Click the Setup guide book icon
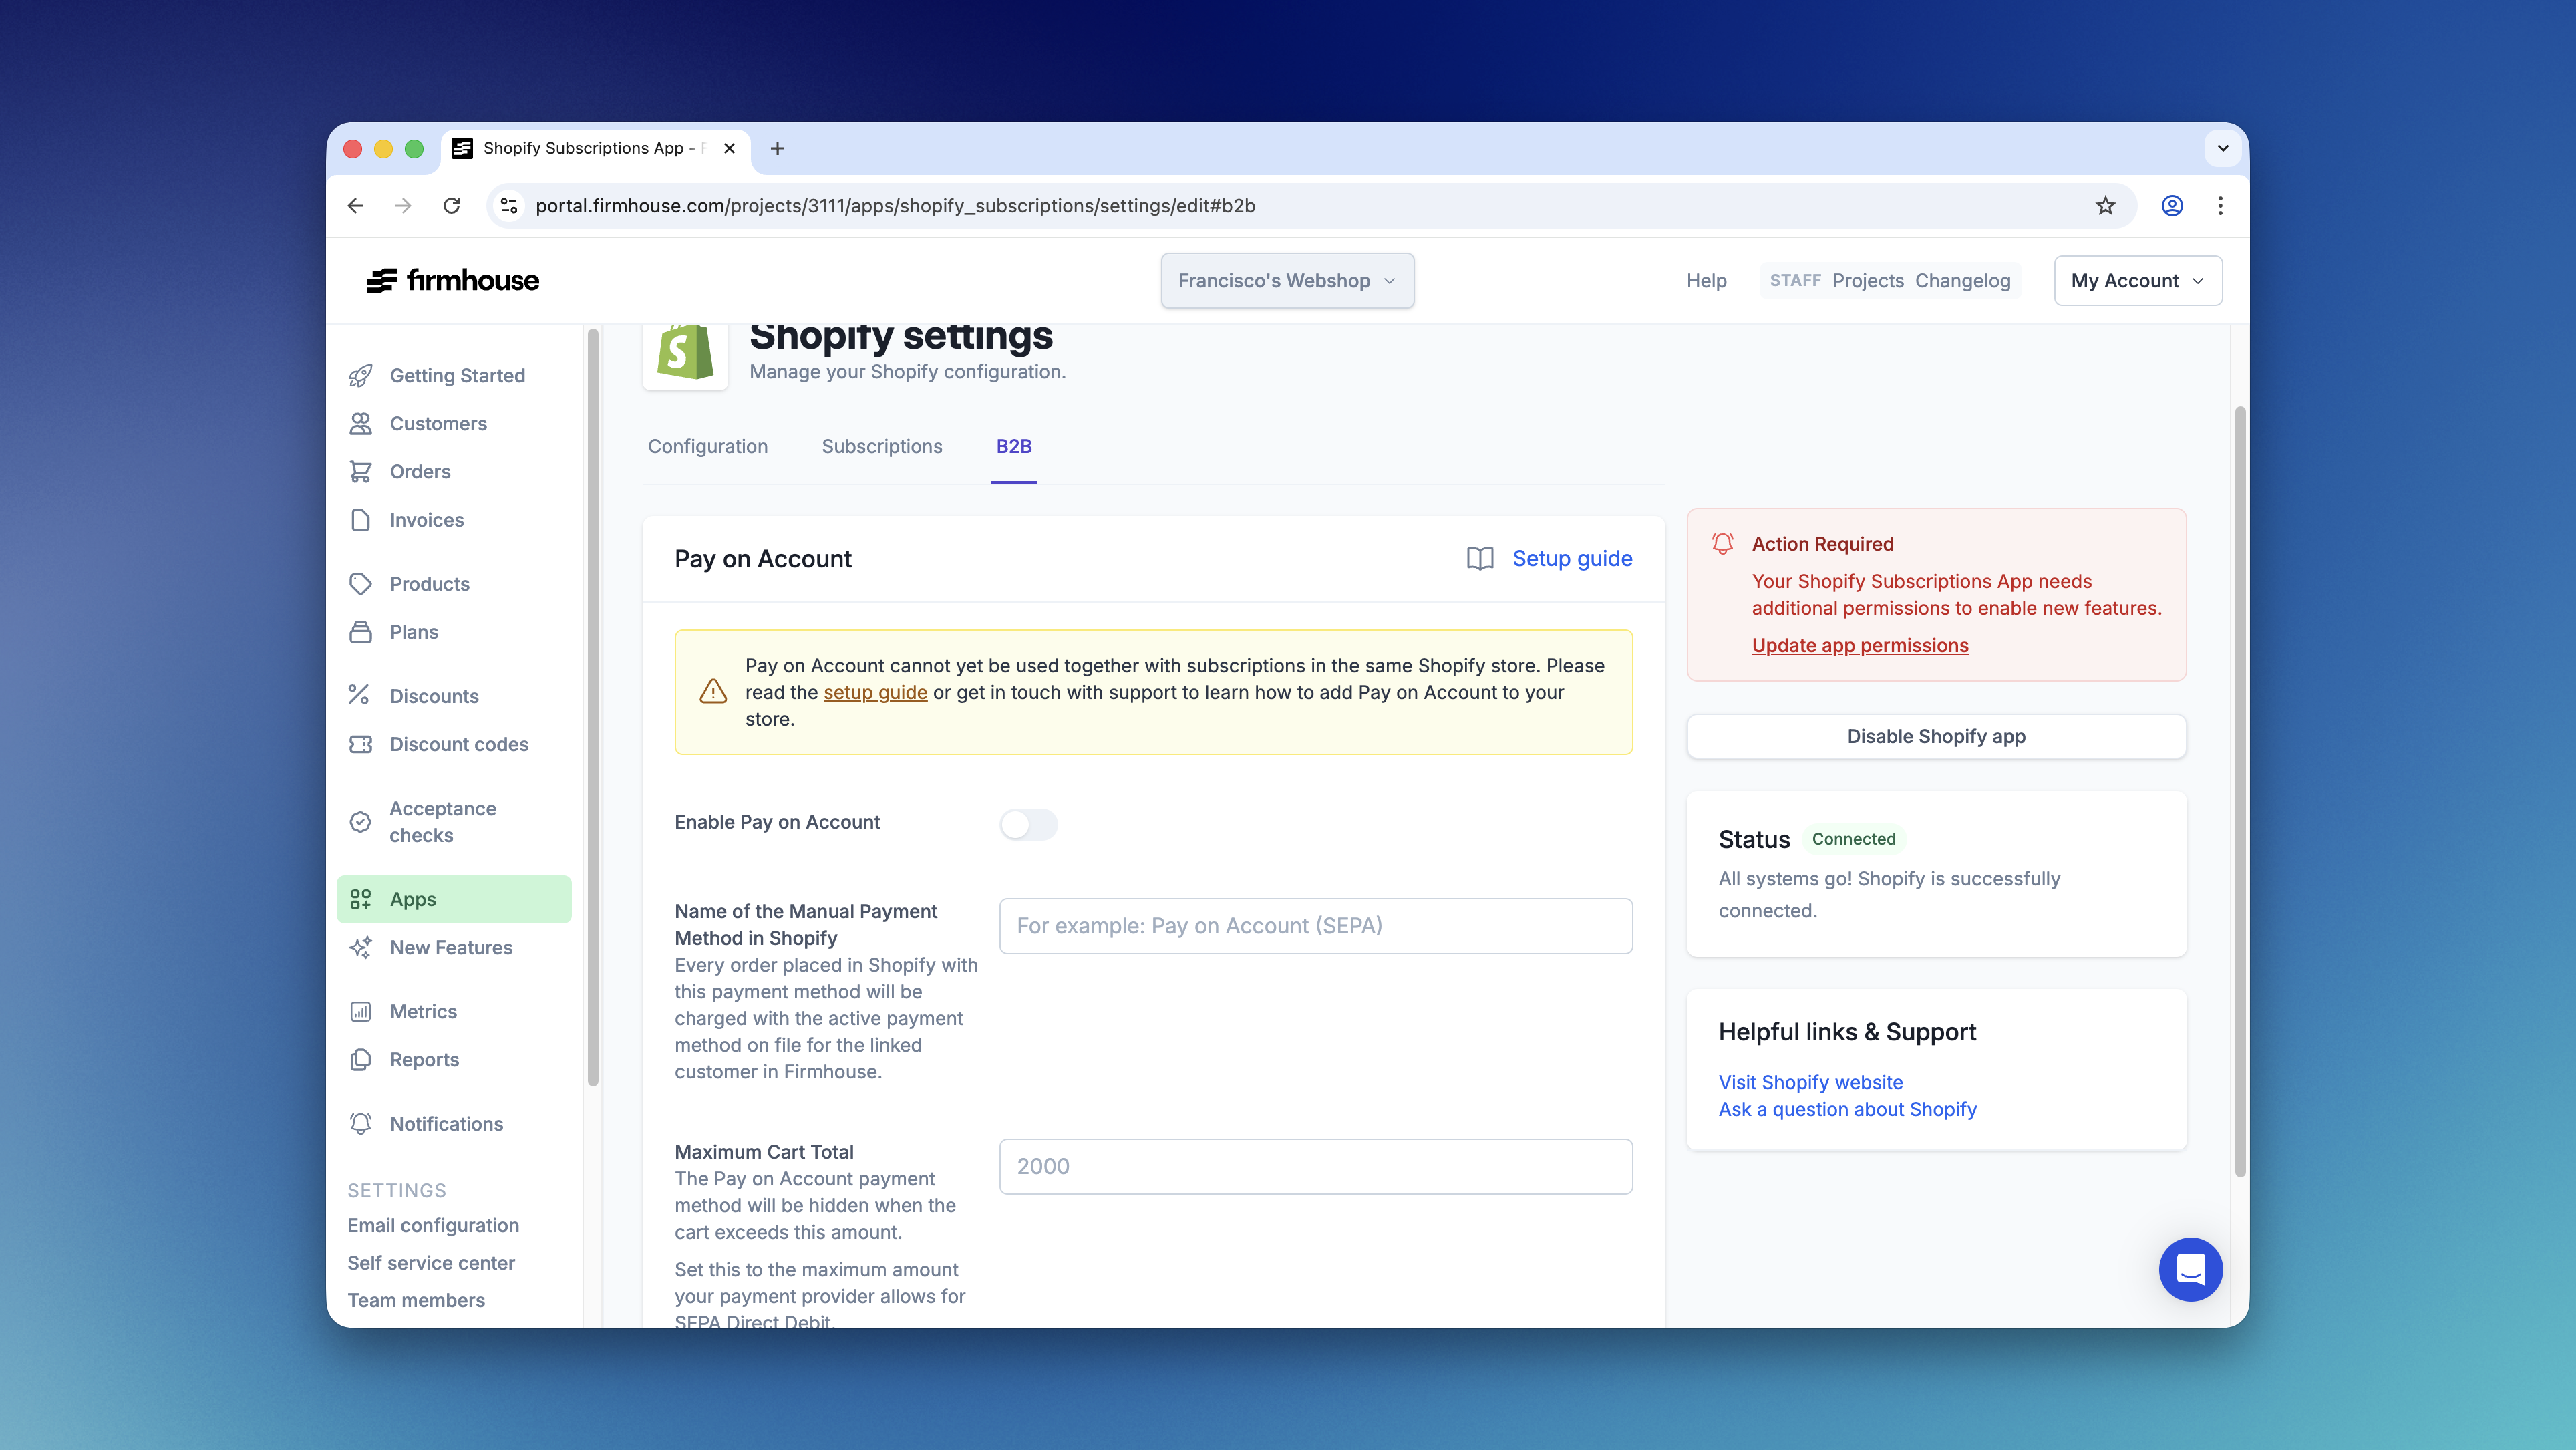 point(1480,559)
